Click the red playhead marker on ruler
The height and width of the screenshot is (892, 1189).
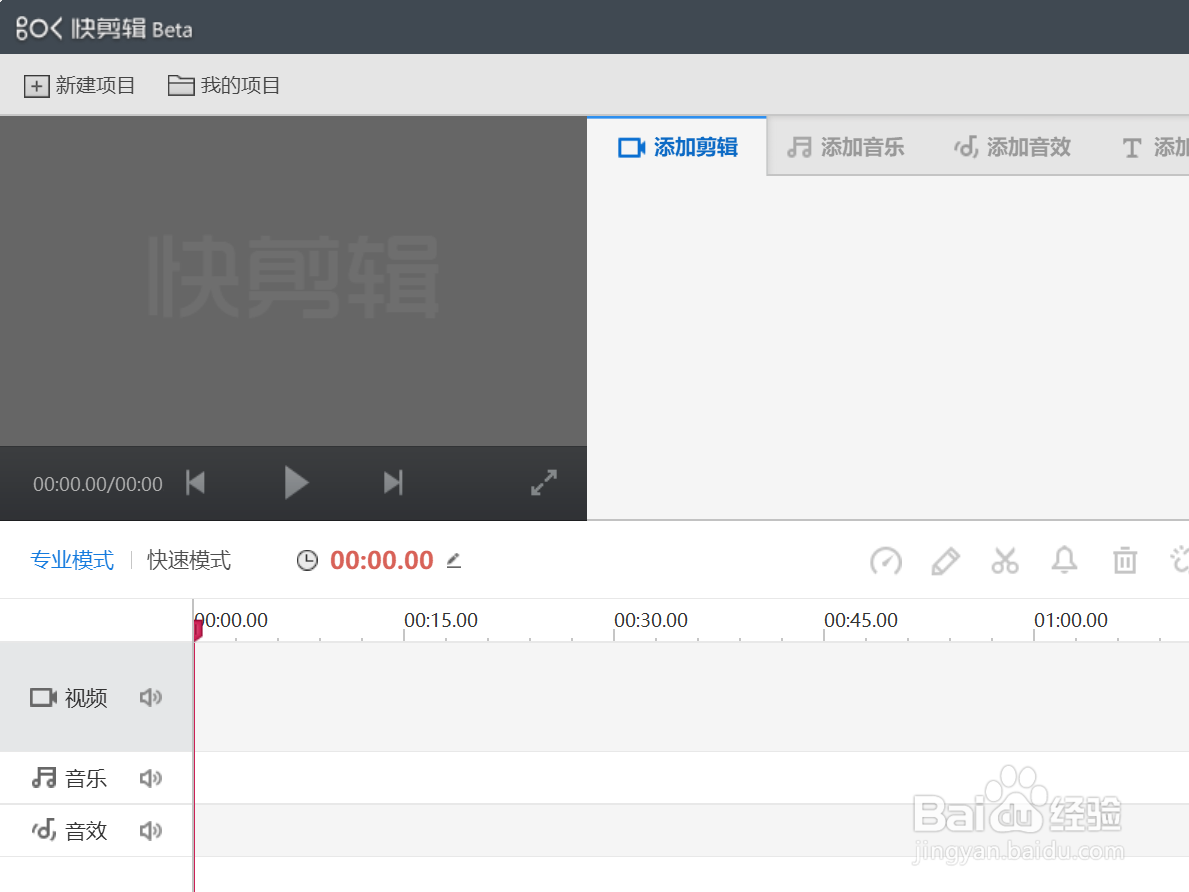(198, 629)
